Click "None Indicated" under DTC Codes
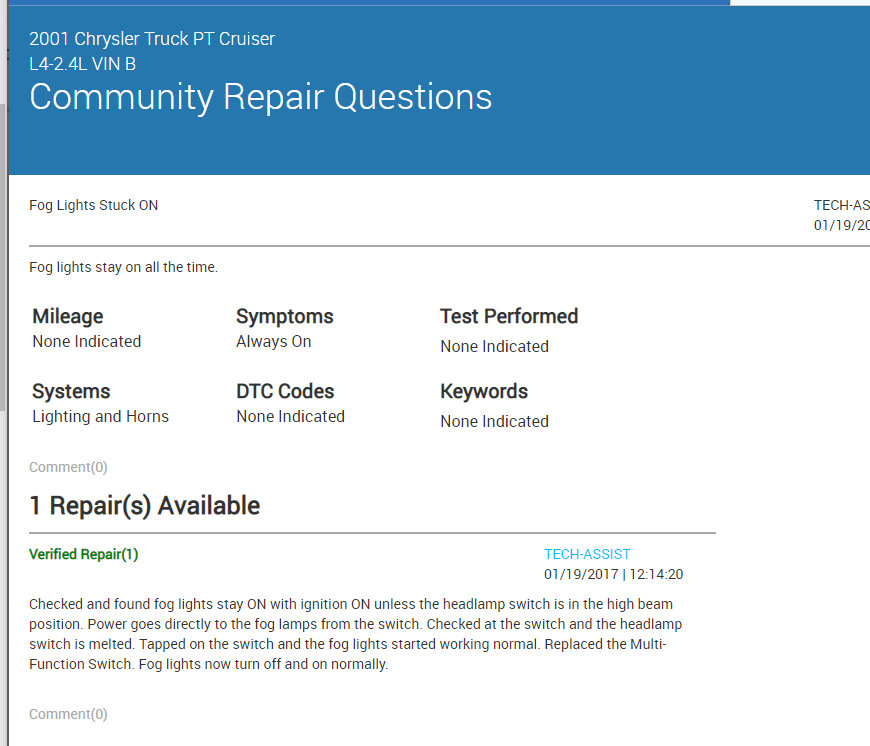The height and width of the screenshot is (746, 870). pos(291,416)
